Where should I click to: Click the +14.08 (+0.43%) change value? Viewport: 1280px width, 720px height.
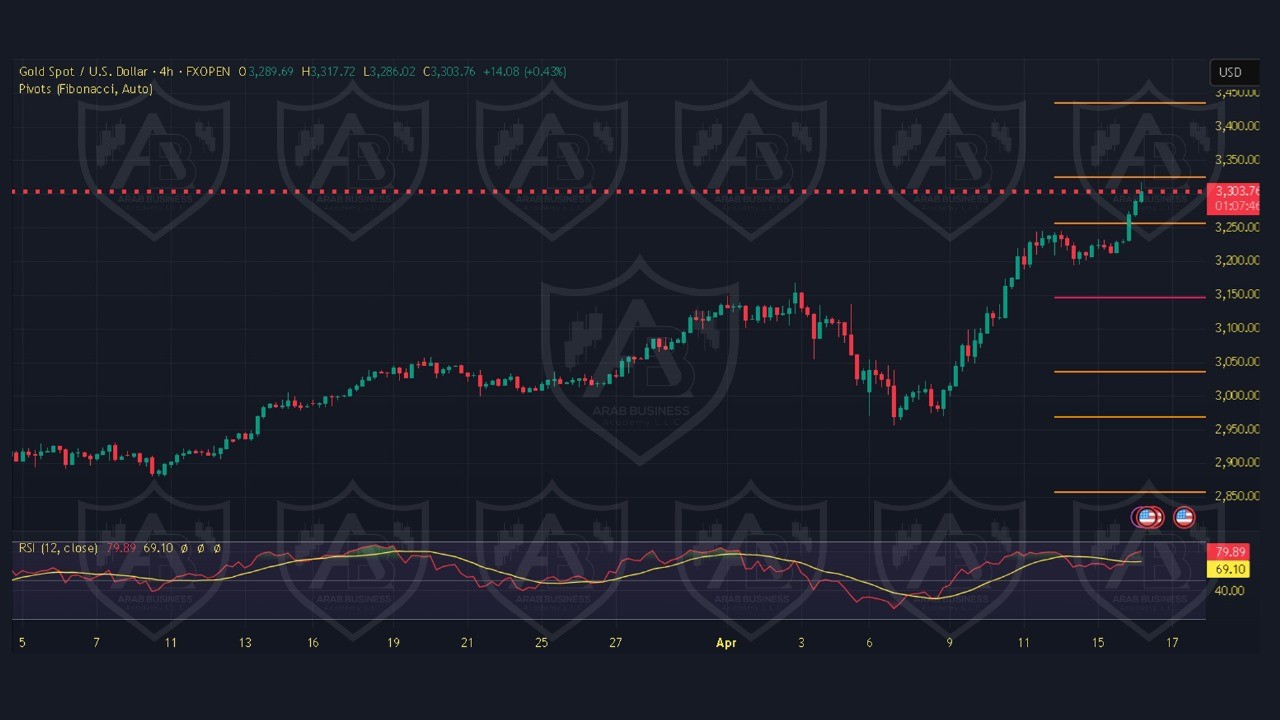pyautogui.click(x=524, y=72)
